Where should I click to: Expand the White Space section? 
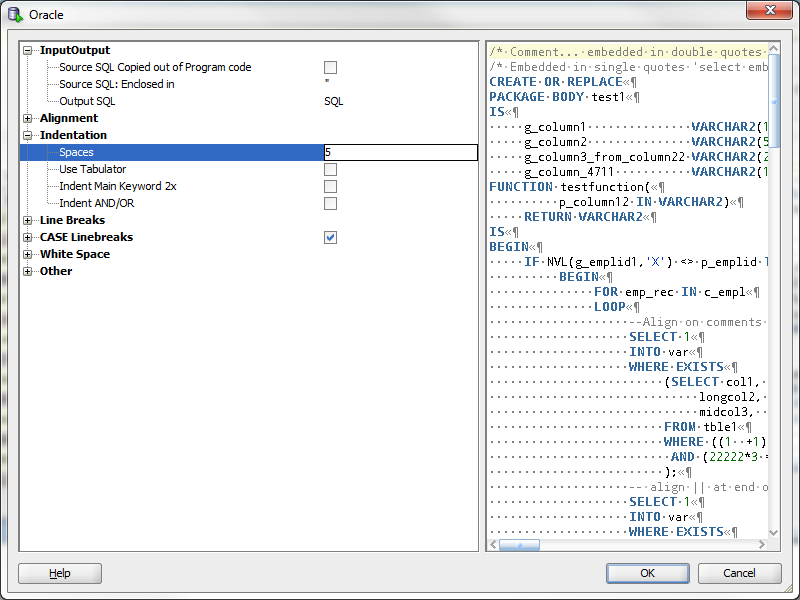[x=26, y=254]
